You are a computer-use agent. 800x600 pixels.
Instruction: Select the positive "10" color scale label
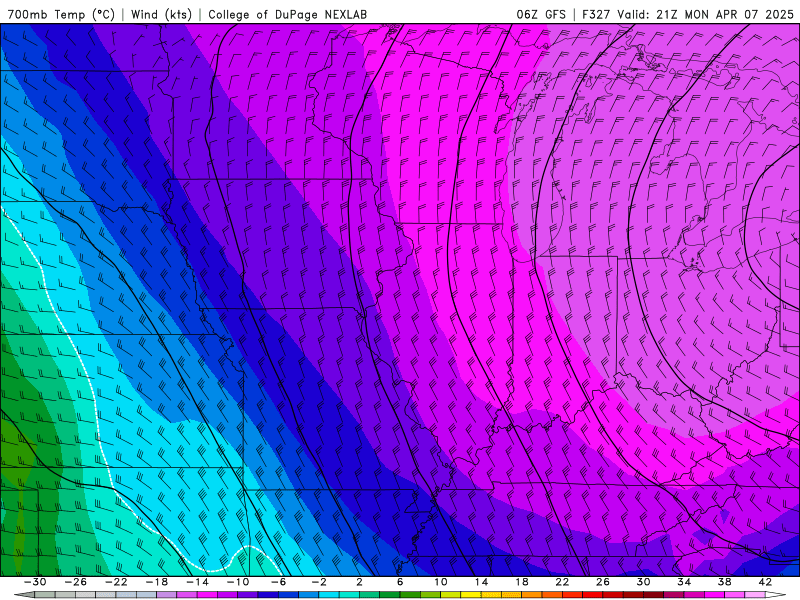coord(440,582)
